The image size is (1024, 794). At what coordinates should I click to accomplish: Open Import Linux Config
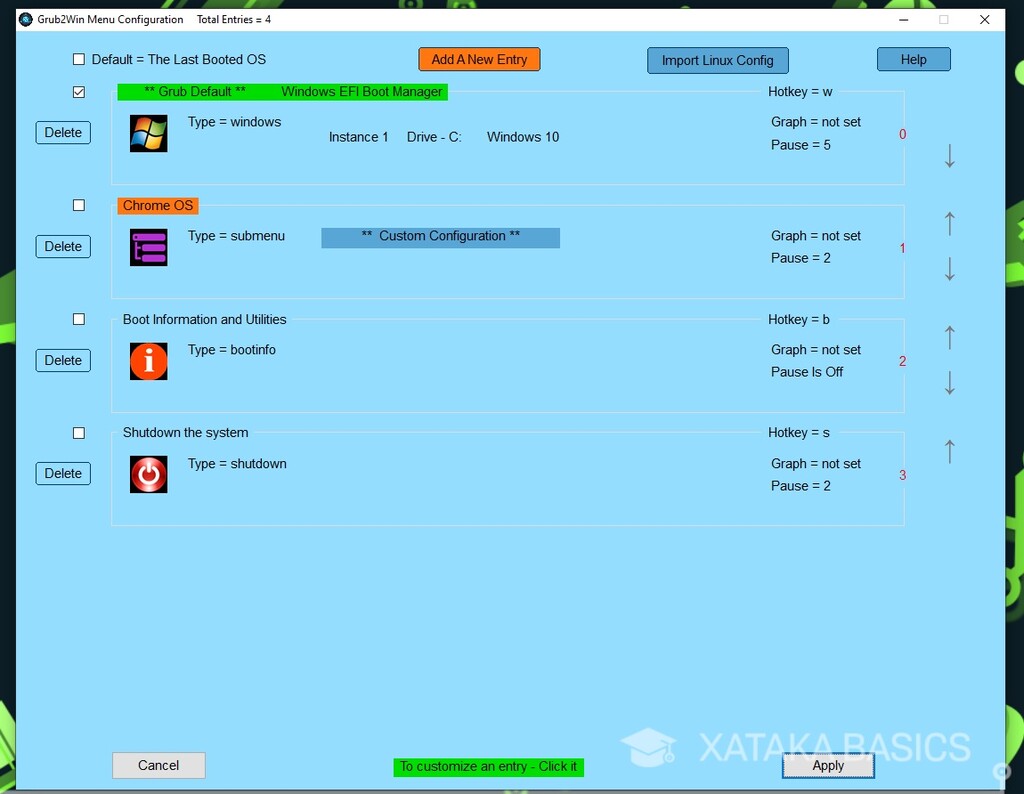[x=717, y=60]
